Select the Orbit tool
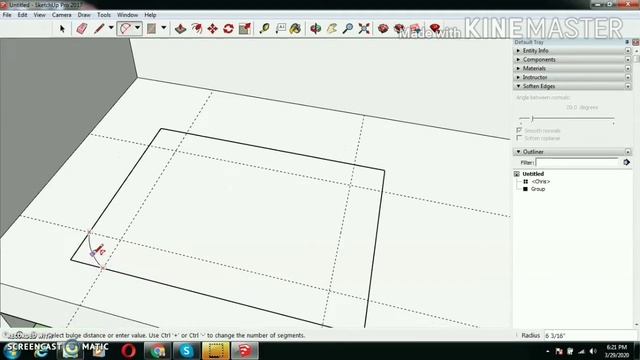The image size is (640, 360). [x=316, y=29]
